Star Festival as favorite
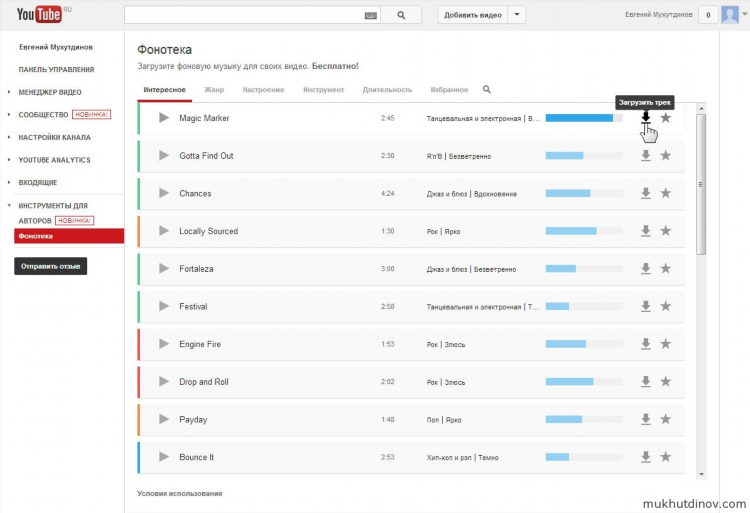 click(x=666, y=306)
